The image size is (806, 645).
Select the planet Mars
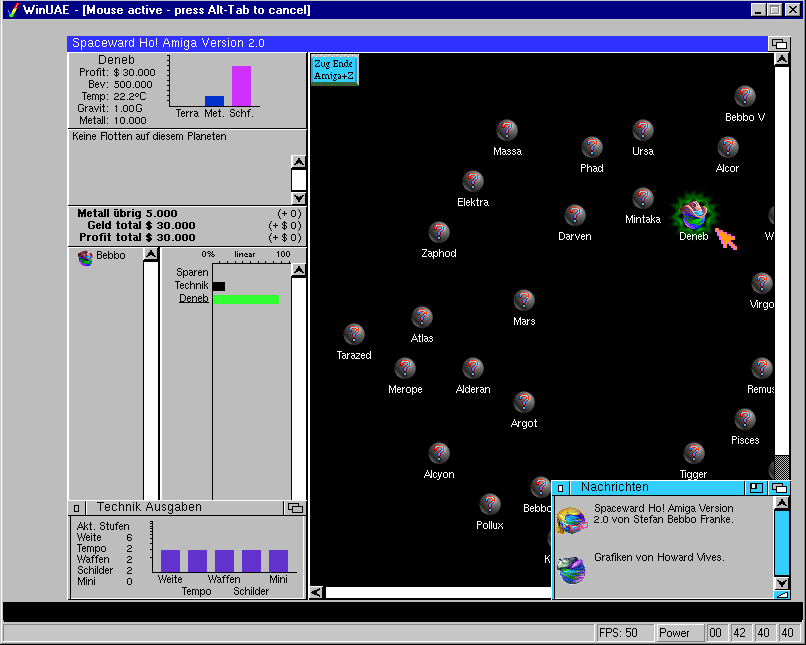[x=524, y=300]
